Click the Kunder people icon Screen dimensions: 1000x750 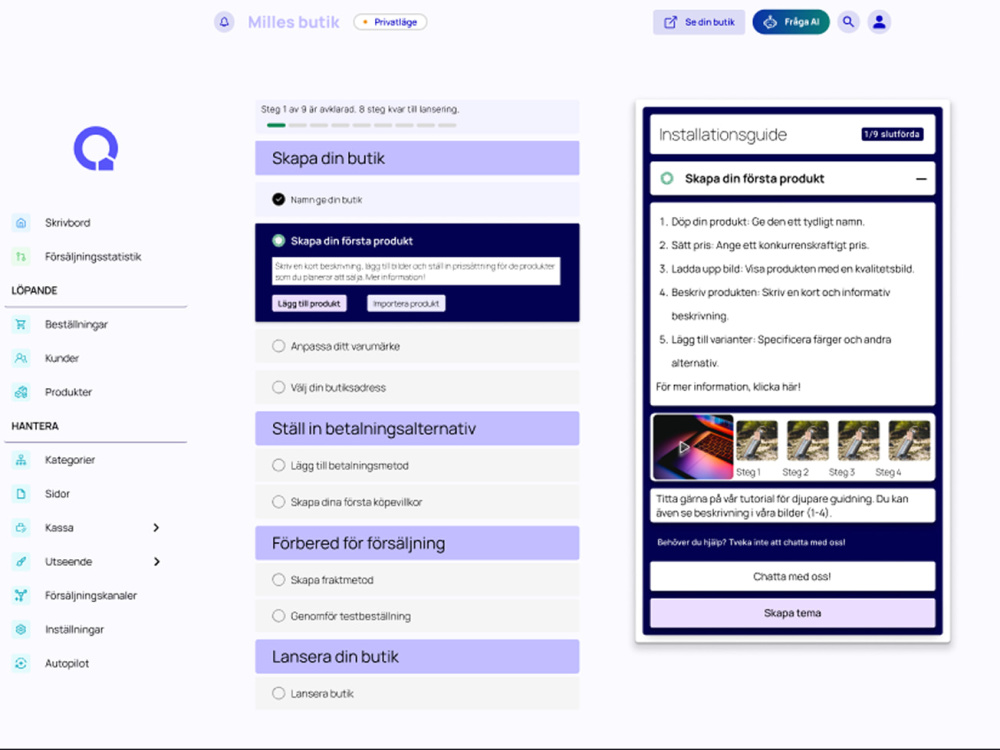pyautogui.click(x=21, y=358)
